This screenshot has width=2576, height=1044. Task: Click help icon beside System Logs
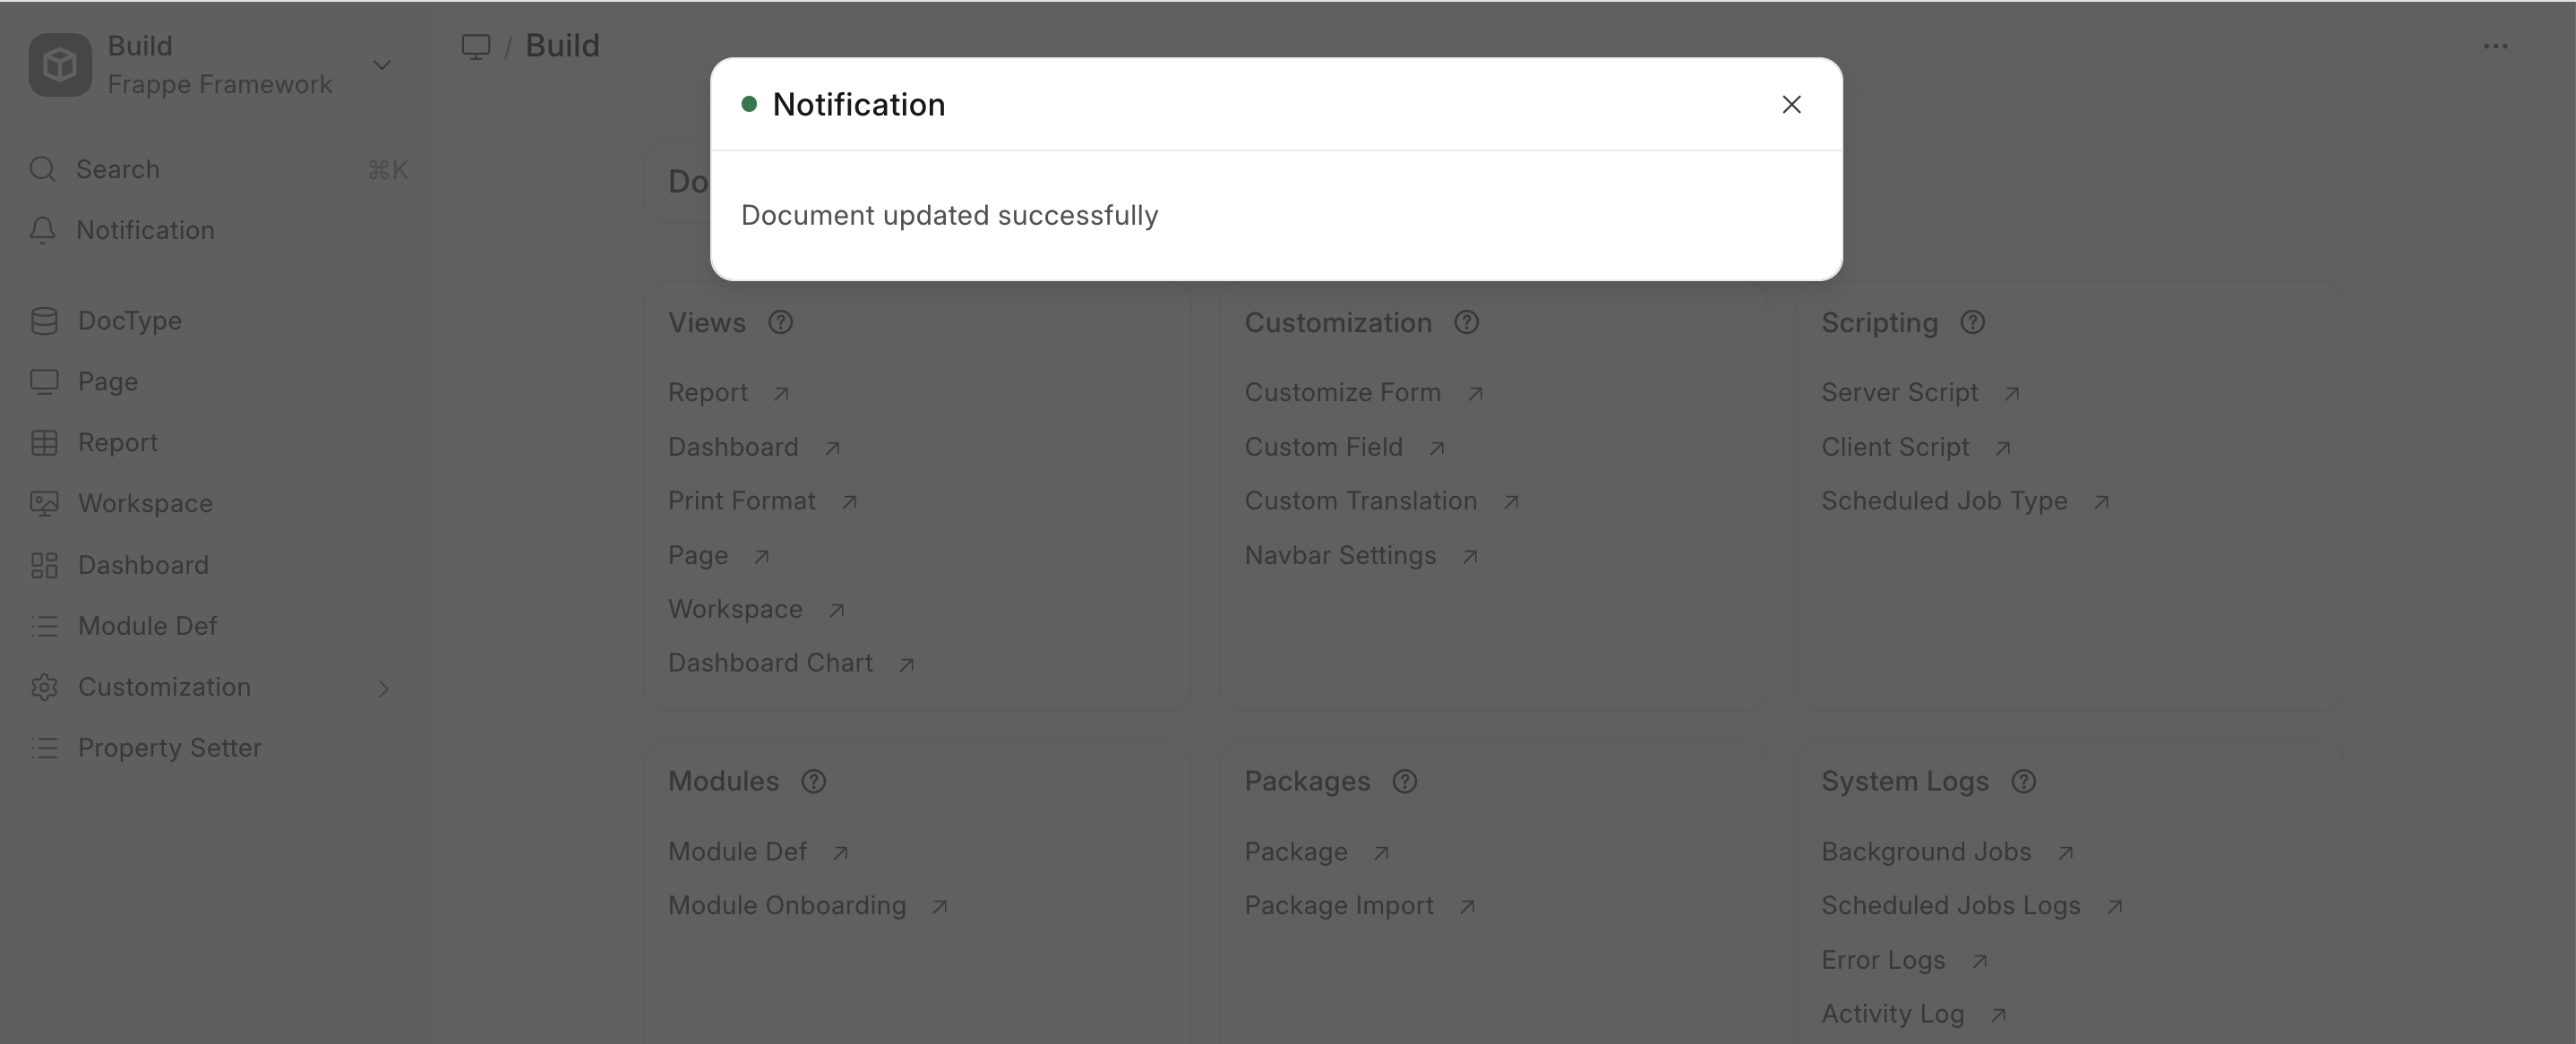point(2023,782)
